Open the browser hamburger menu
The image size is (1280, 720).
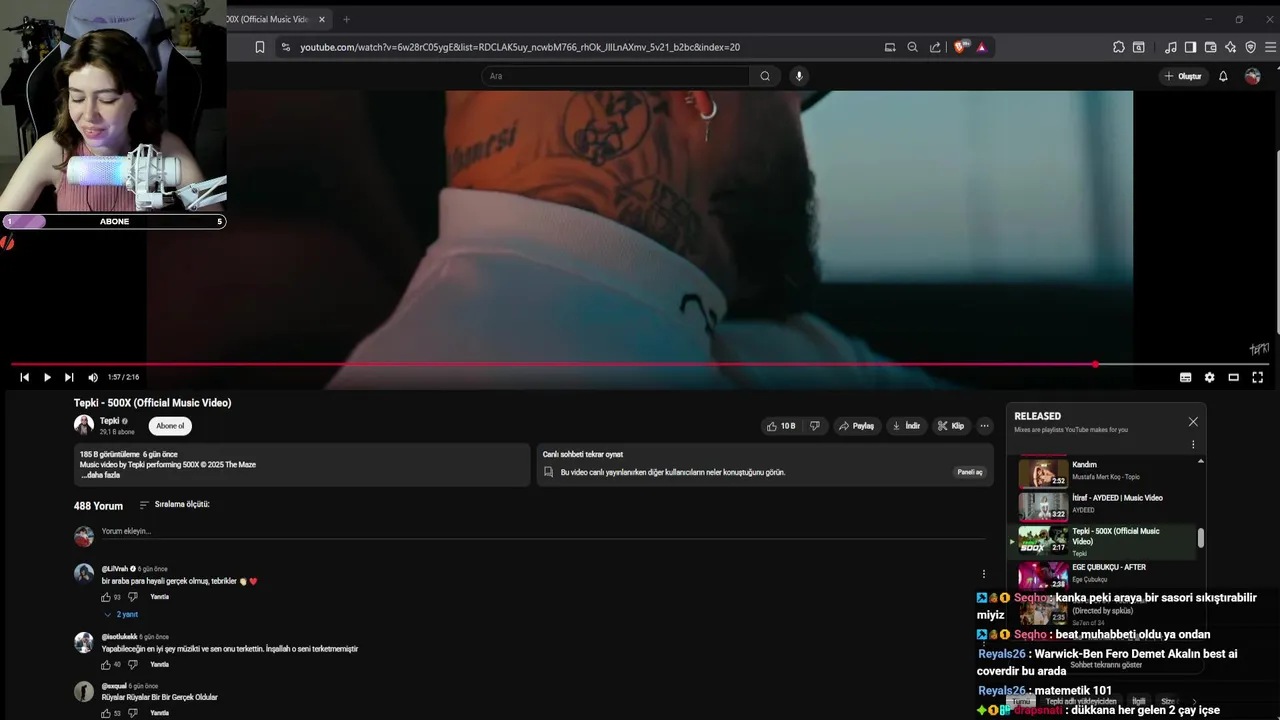pos(1271,47)
